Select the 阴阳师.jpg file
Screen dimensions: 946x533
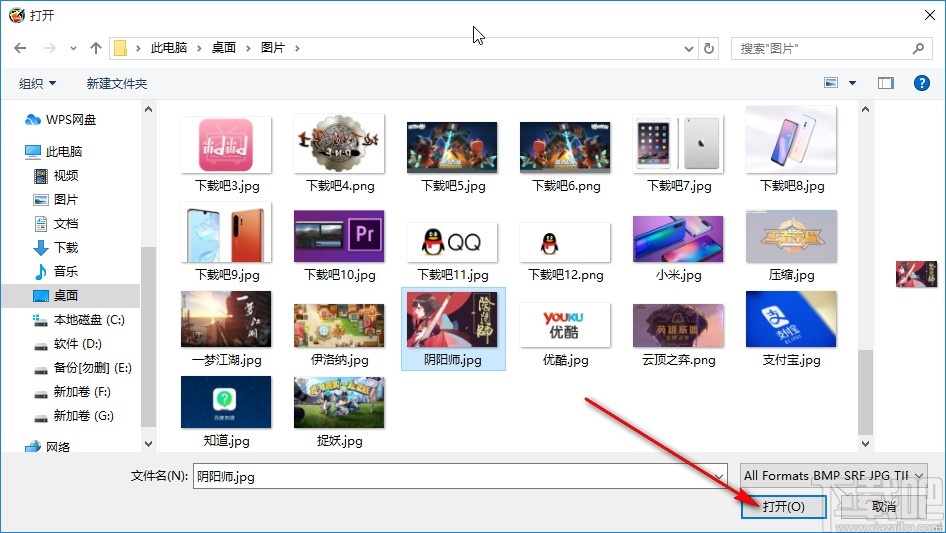(x=452, y=330)
